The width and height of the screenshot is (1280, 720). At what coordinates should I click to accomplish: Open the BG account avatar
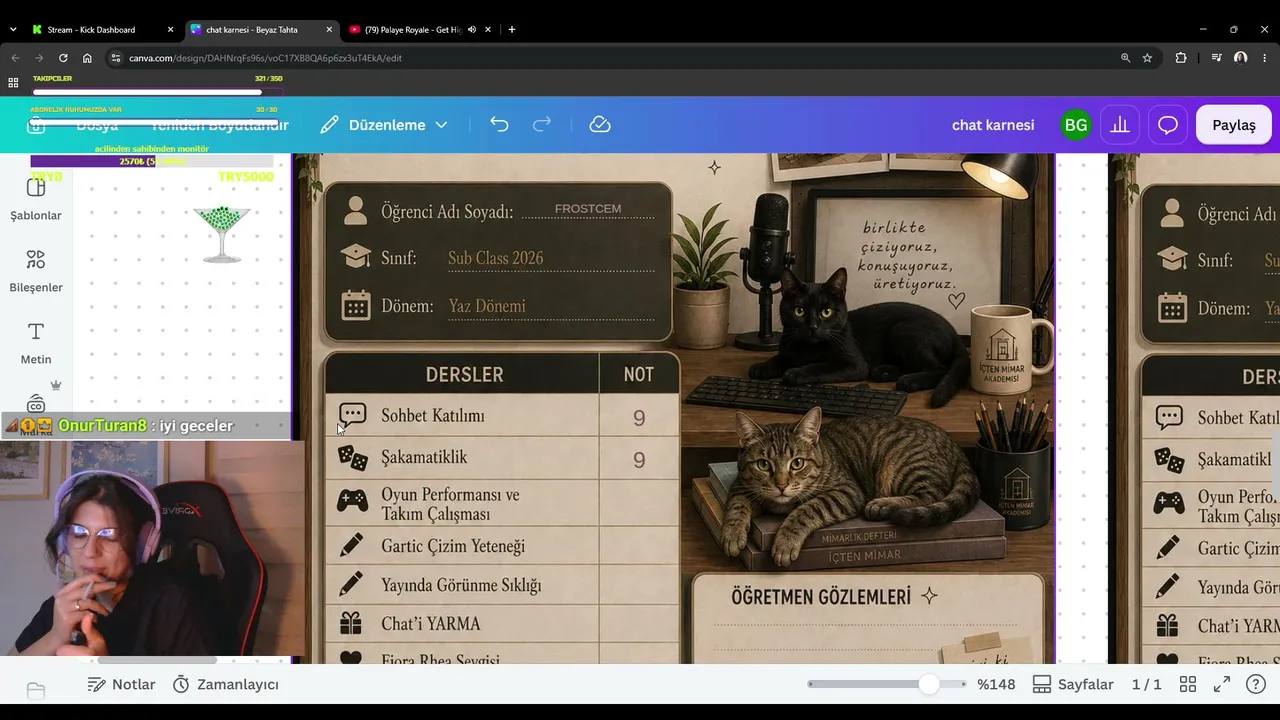1076,125
